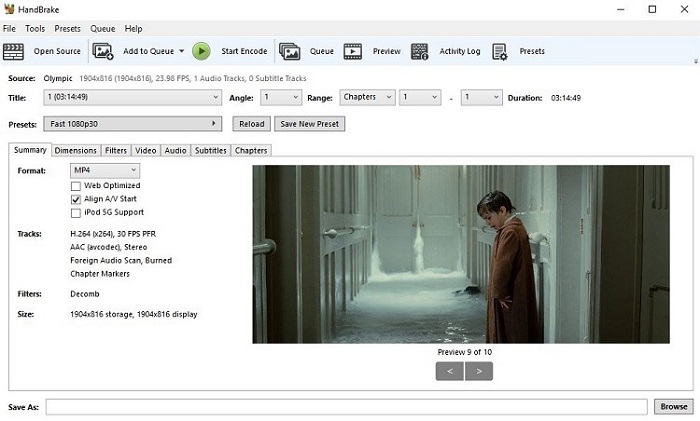Click the source name 'Olympic'
700x421 pixels.
pyautogui.click(x=58, y=79)
